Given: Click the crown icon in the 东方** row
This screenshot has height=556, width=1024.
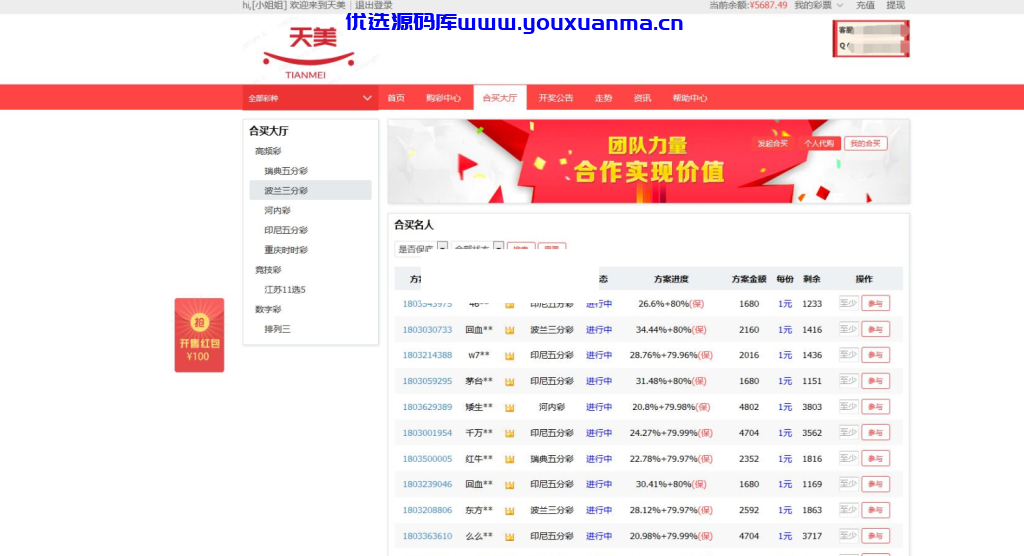Looking at the screenshot, I should pyautogui.click(x=509, y=510).
